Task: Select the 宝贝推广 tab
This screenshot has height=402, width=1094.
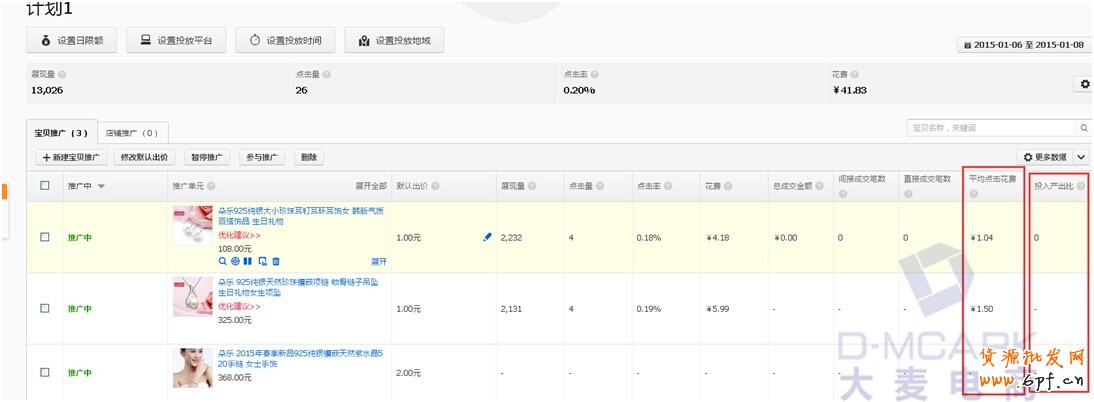Action: pyautogui.click(x=61, y=132)
